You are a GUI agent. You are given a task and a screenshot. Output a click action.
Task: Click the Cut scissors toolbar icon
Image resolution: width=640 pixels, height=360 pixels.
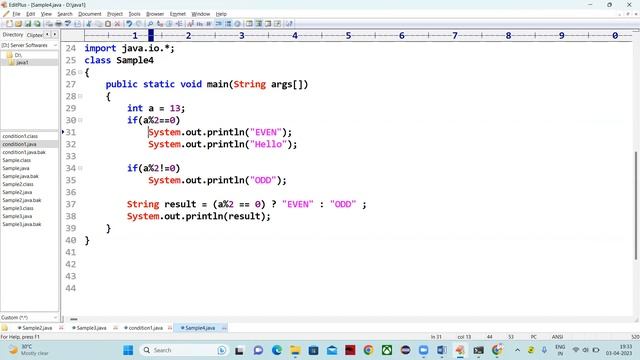[x=89, y=24]
